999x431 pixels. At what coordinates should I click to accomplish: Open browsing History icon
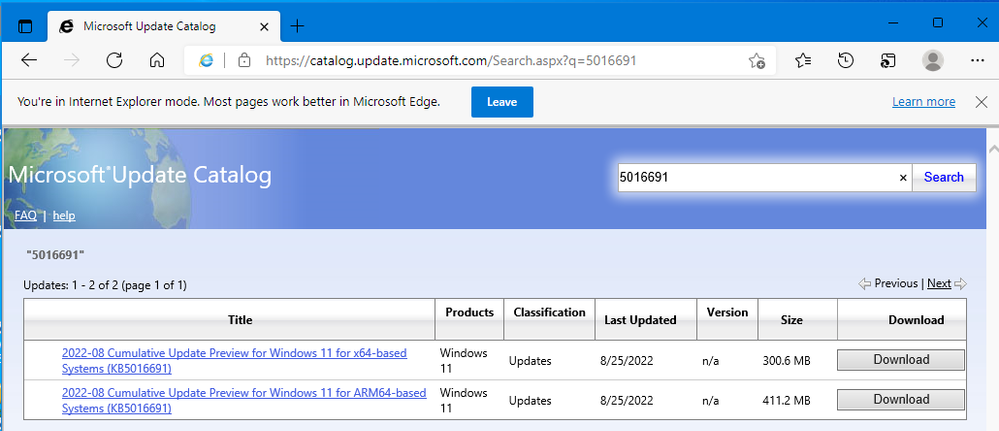[x=845, y=61]
